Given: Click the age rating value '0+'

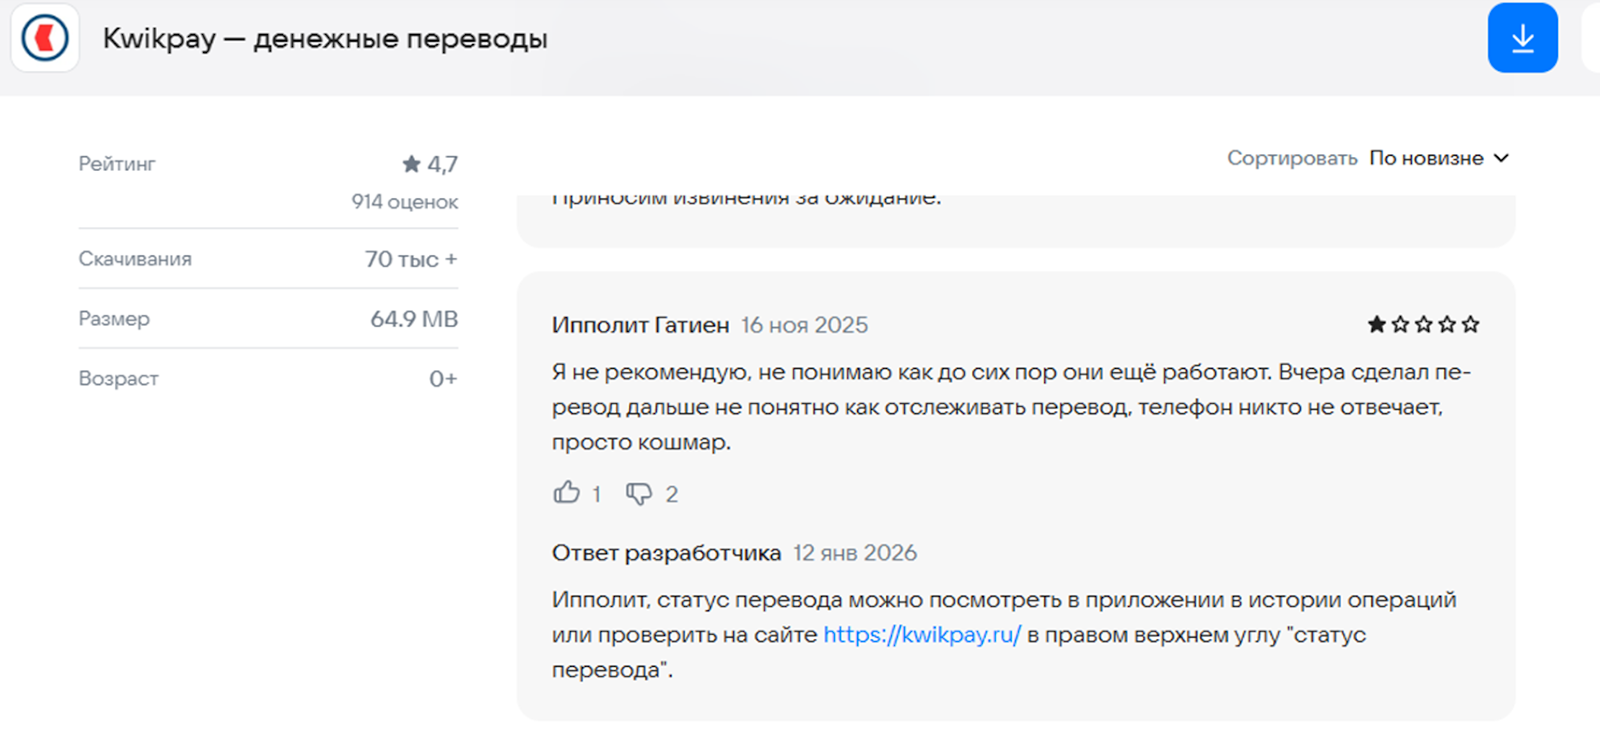Looking at the screenshot, I should click(x=443, y=379).
